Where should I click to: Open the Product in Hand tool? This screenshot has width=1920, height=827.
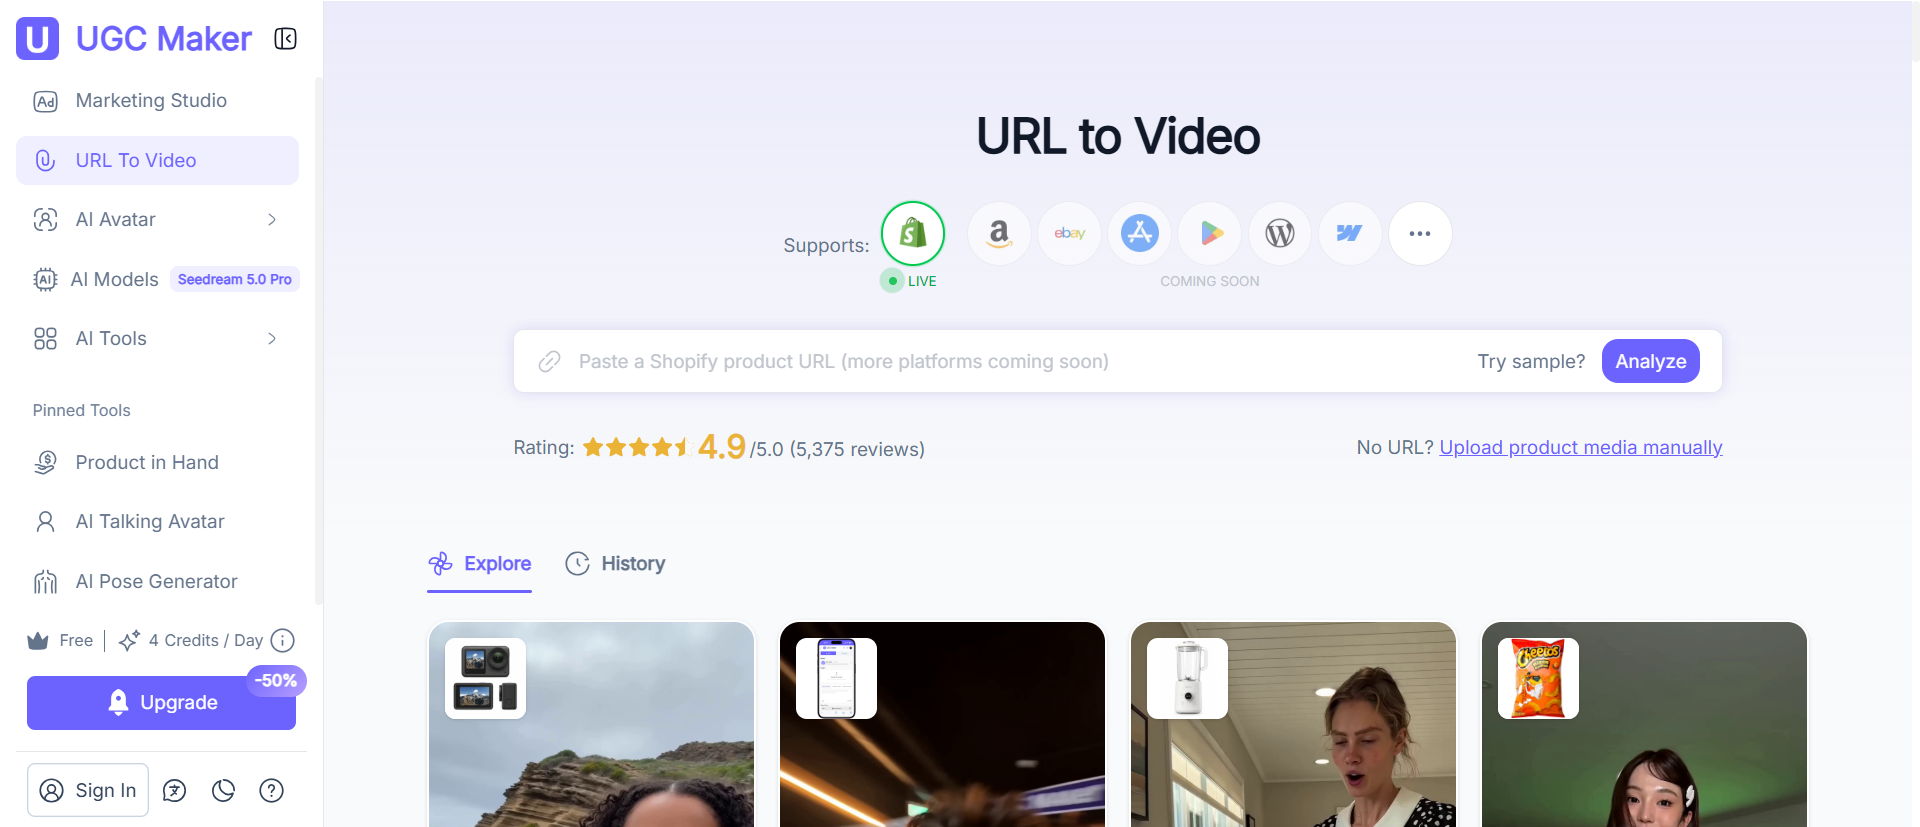tap(157, 462)
